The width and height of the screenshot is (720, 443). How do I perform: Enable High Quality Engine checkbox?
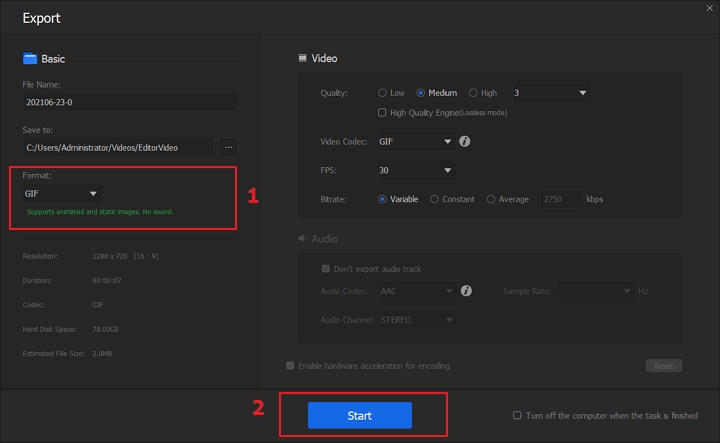(382, 112)
